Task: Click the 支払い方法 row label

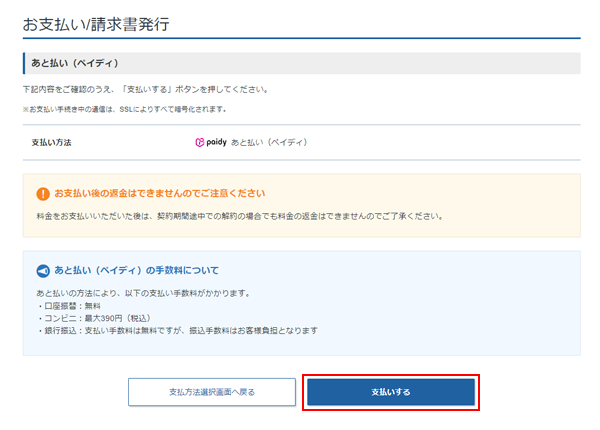Action: click(52, 143)
